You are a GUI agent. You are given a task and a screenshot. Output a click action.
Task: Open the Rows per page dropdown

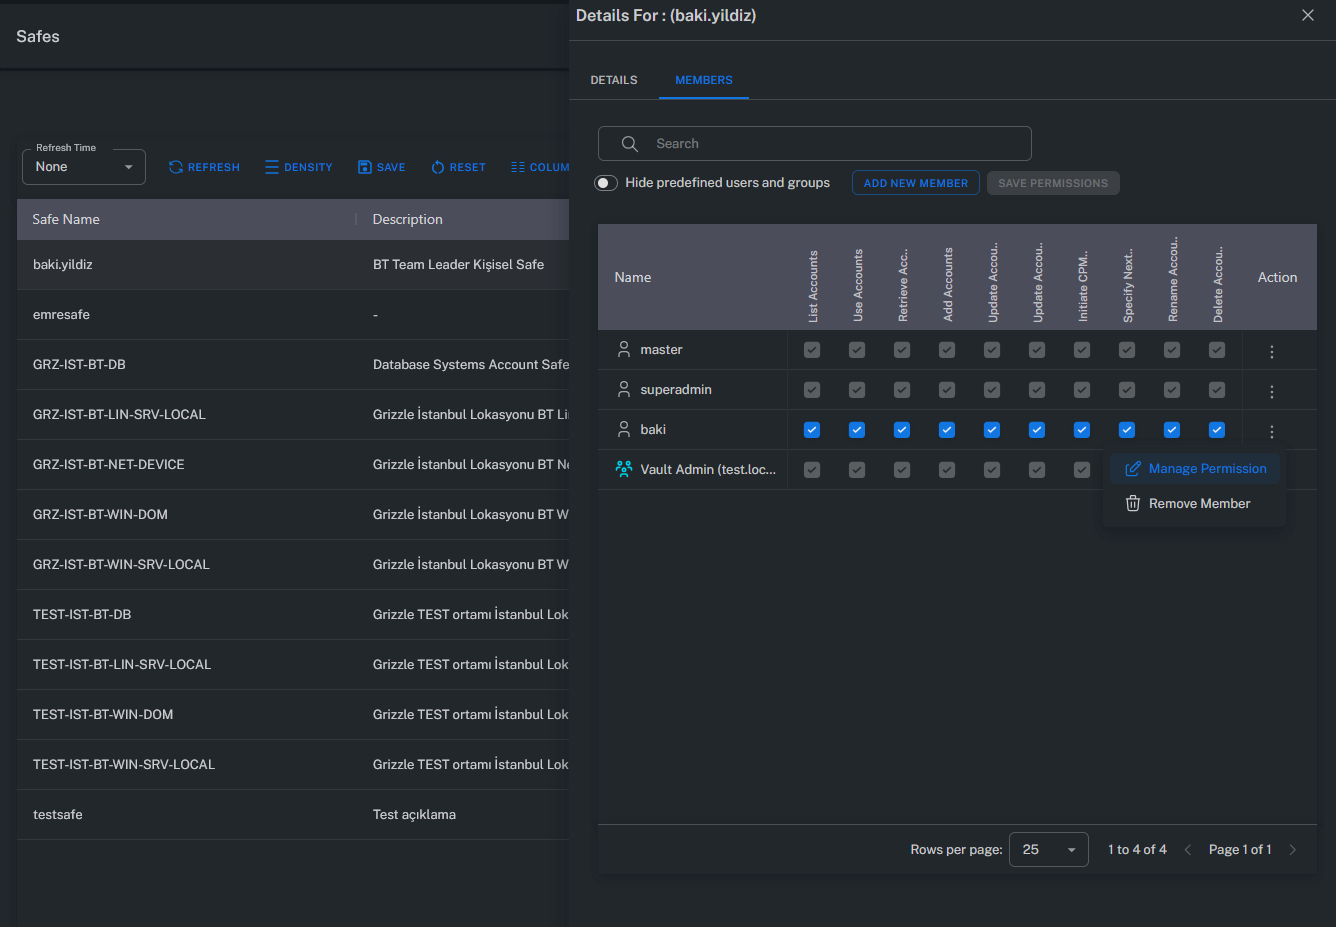point(1048,849)
